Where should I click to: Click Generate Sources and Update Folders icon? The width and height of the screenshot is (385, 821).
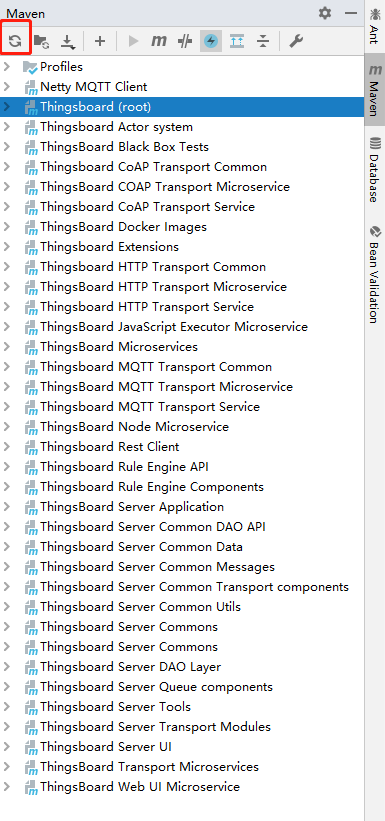click(41, 41)
